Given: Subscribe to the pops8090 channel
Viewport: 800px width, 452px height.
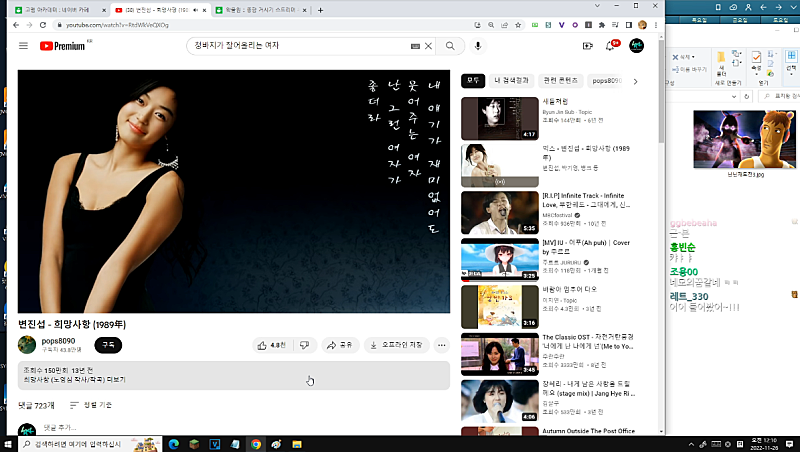Looking at the screenshot, I should (x=108, y=345).
